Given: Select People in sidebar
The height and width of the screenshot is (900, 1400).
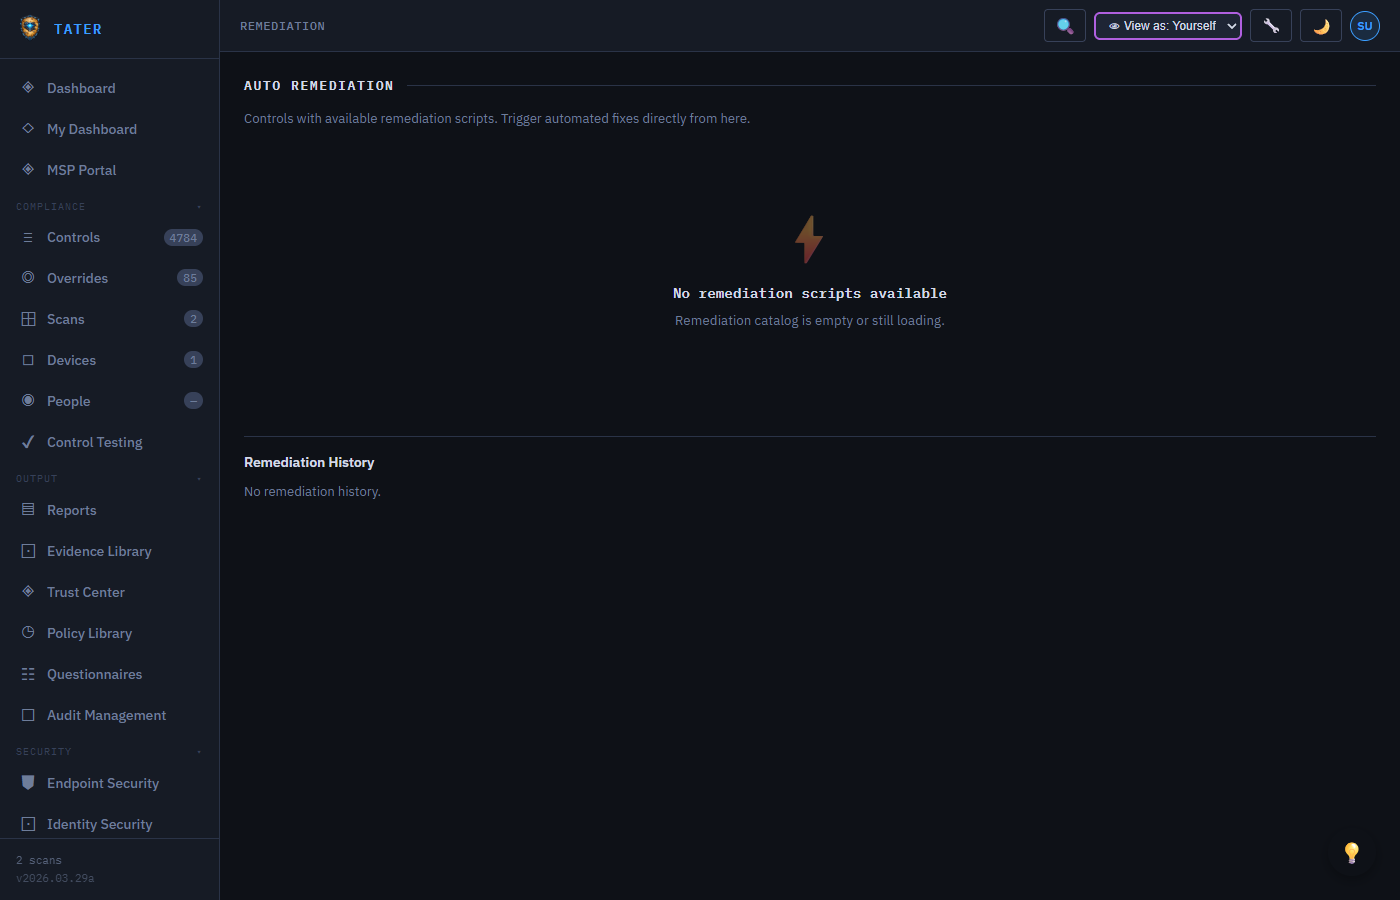Looking at the screenshot, I should pos(68,401).
